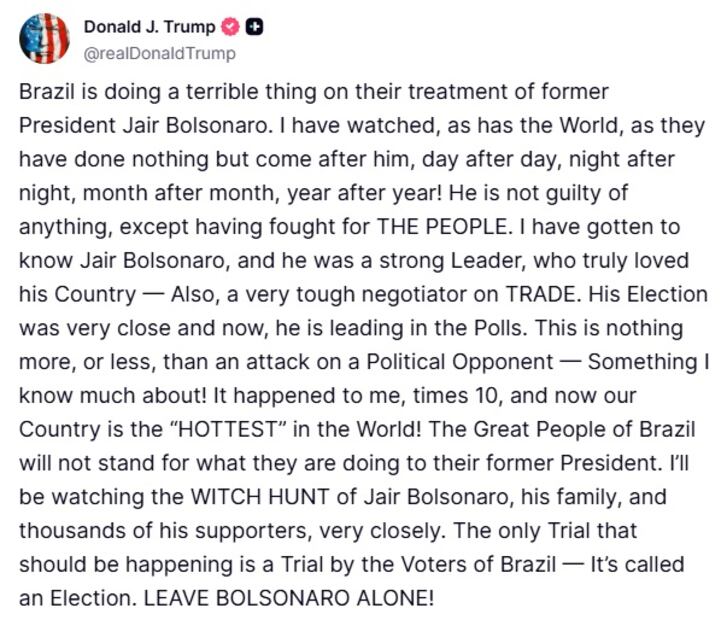Click the black plus badge icon

pos(255,28)
